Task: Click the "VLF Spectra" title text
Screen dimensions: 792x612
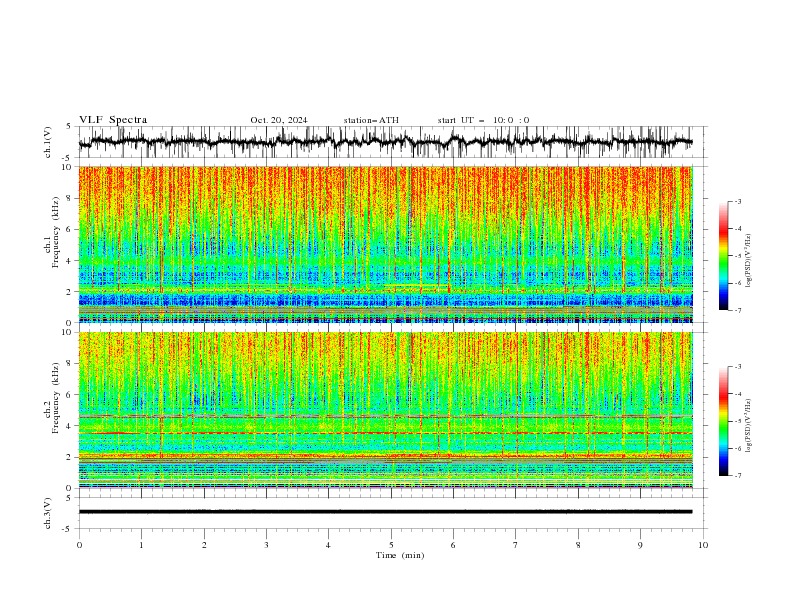Action: [113, 120]
